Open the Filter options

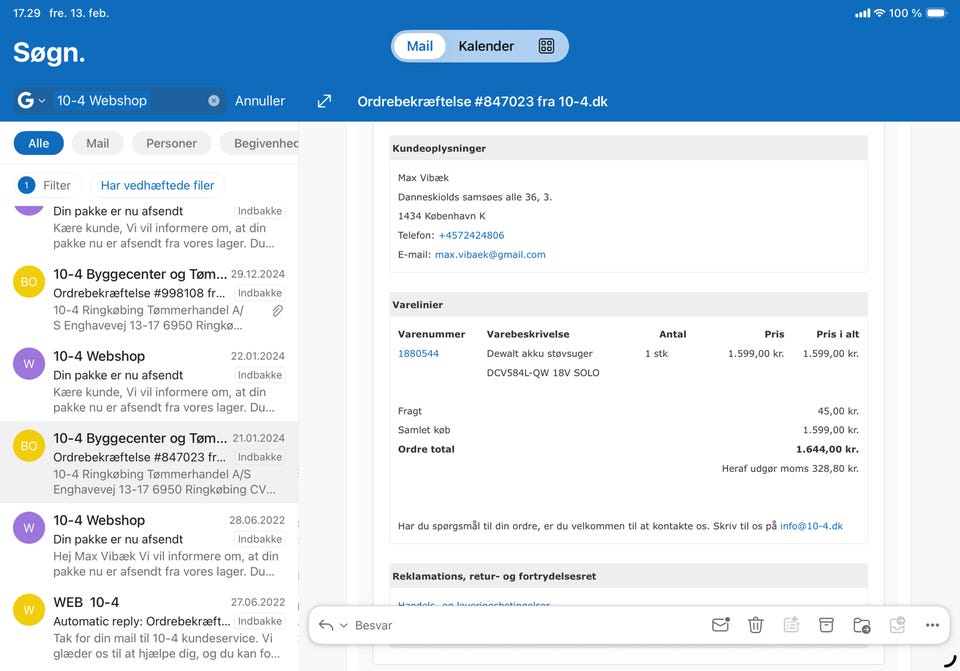click(46, 185)
